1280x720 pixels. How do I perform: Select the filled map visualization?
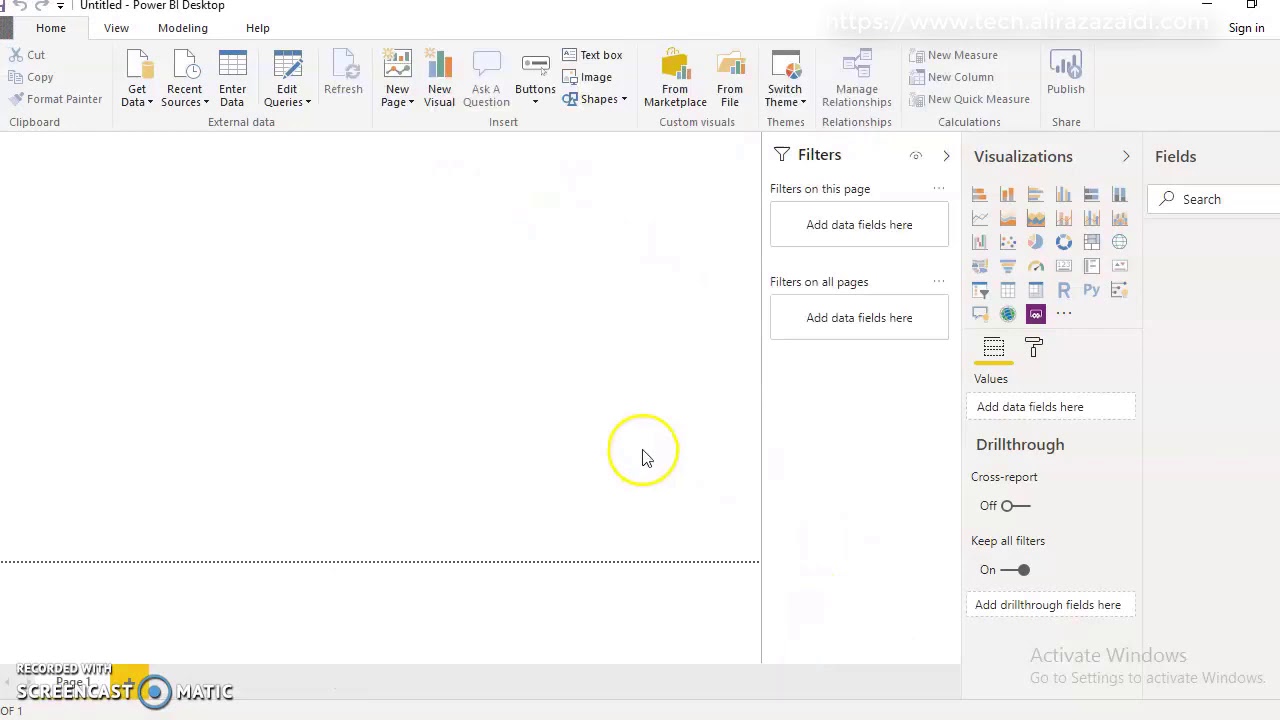click(x=980, y=266)
